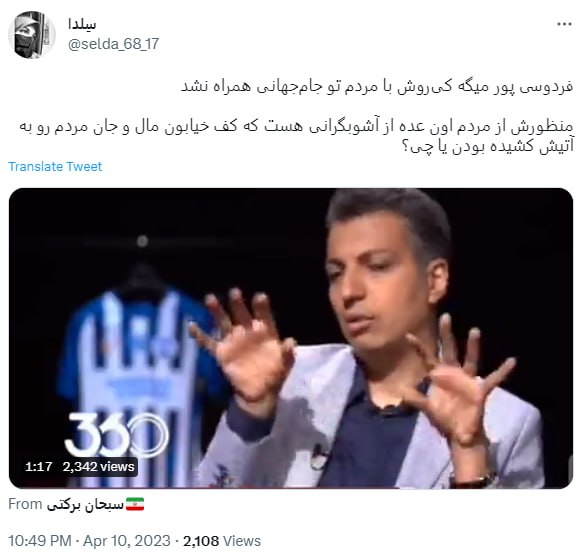586x560 pixels.
Task: Click the Translate Tweet link
Action: (55, 166)
